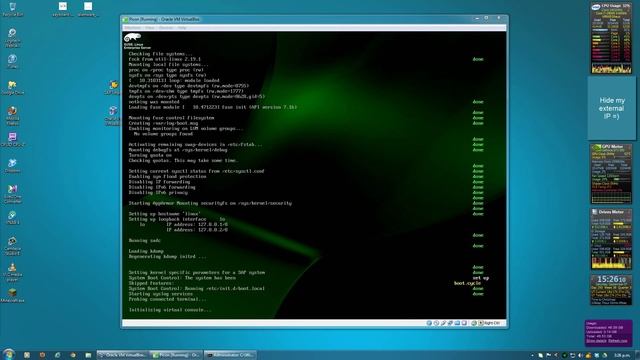Click the fifth pinned taskbar icon

88,355
